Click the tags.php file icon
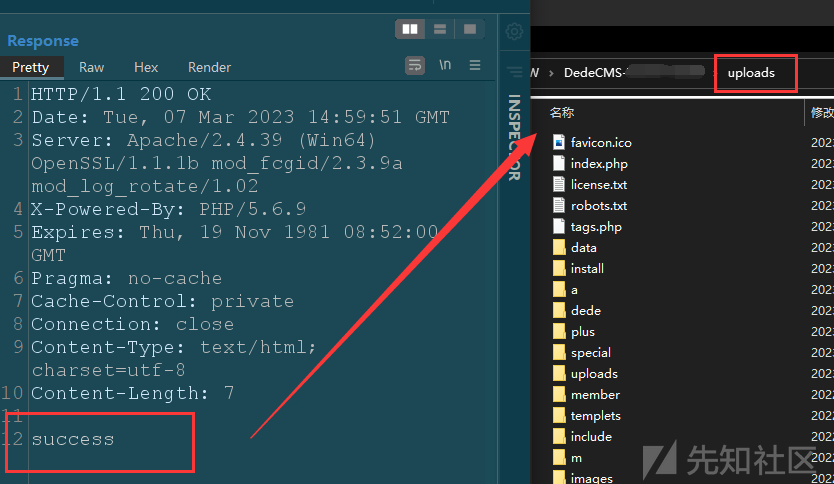The width and height of the screenshot is (834, 484). (x=558, y=227)
